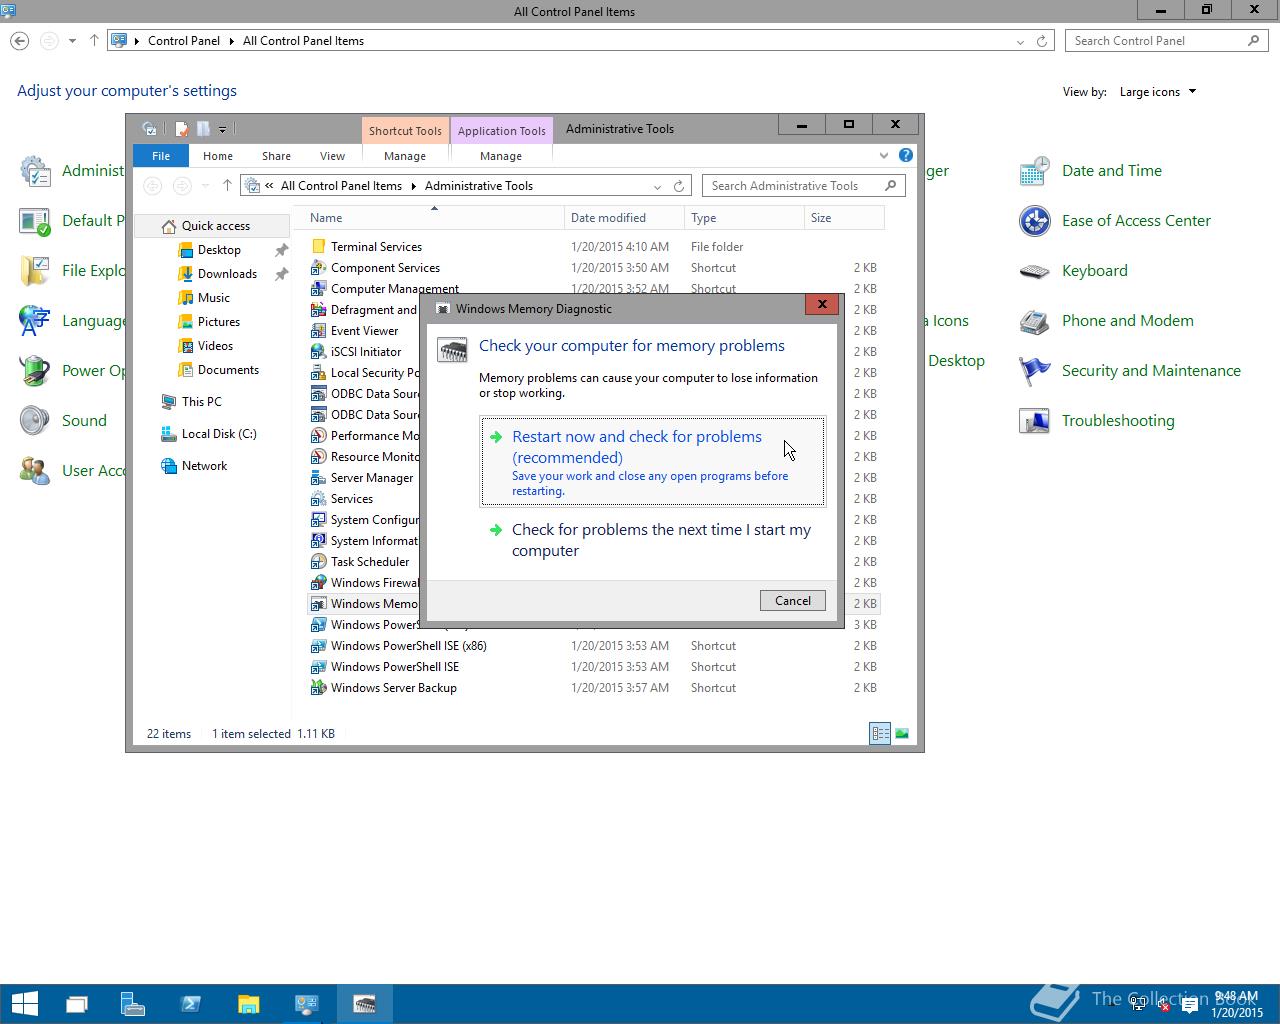Select Windows PowerShell ISE (x86) shortcut
Screen dimensions: 1280x1024
pos(594,646)
